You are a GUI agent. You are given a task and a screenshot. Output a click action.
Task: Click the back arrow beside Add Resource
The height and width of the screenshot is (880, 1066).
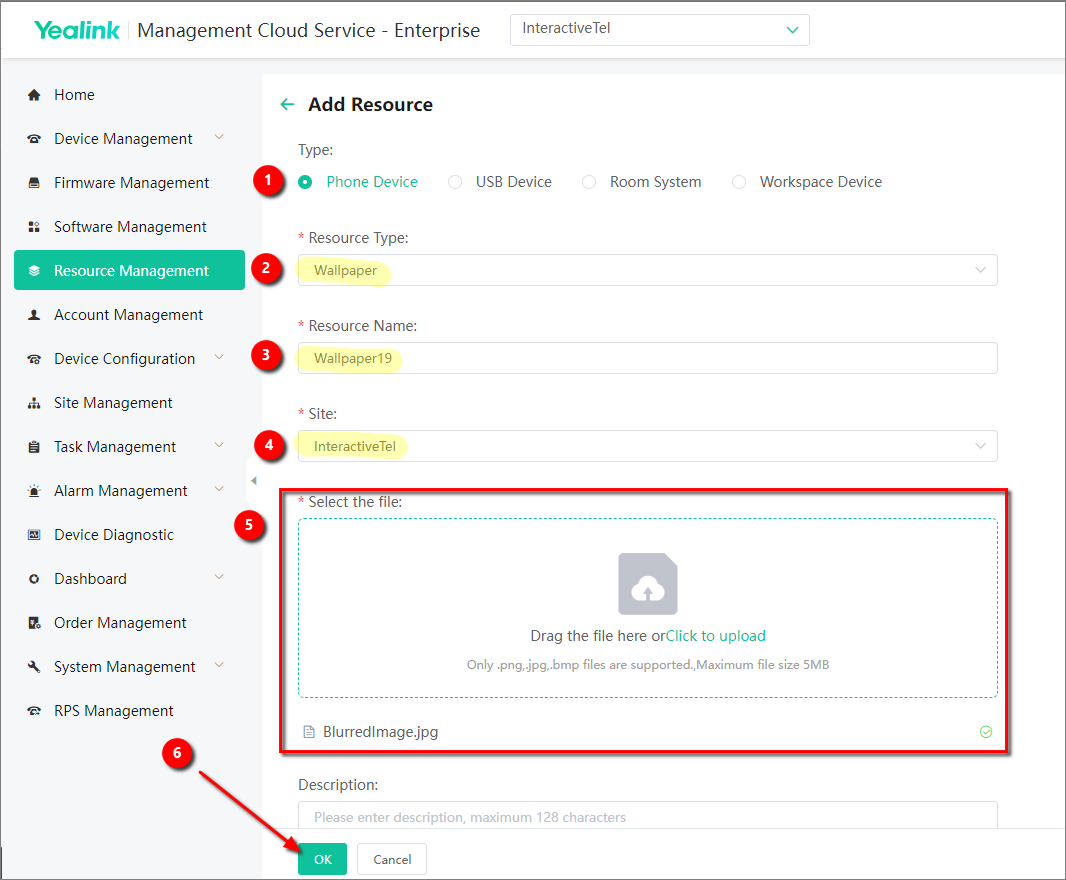point(288,105)
